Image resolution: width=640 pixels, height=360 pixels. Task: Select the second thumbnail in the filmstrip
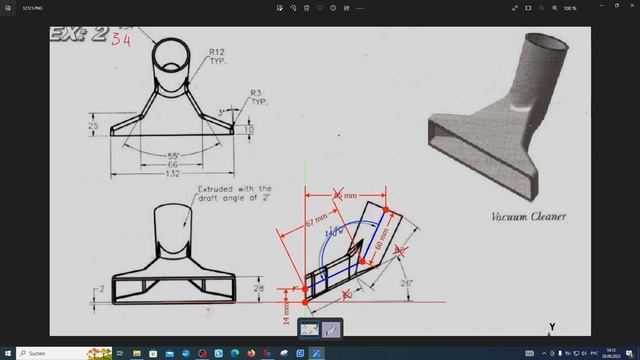(331, 329)
